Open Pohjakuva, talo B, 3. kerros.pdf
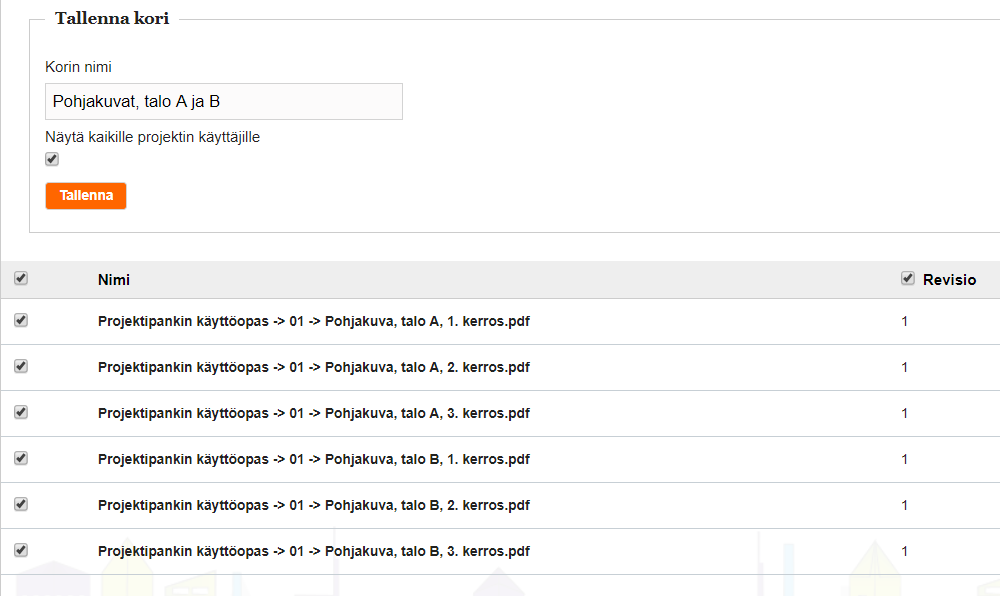 [x=313, y=552]
